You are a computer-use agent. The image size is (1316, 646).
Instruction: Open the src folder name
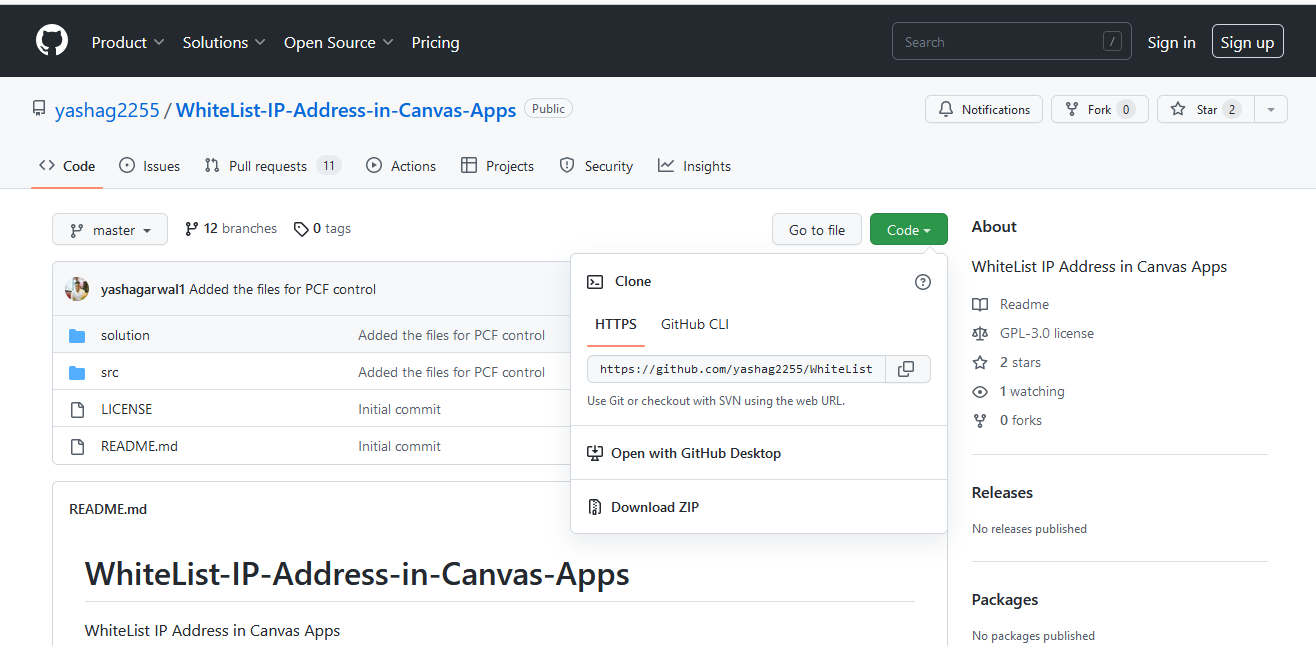click(109, 372)
